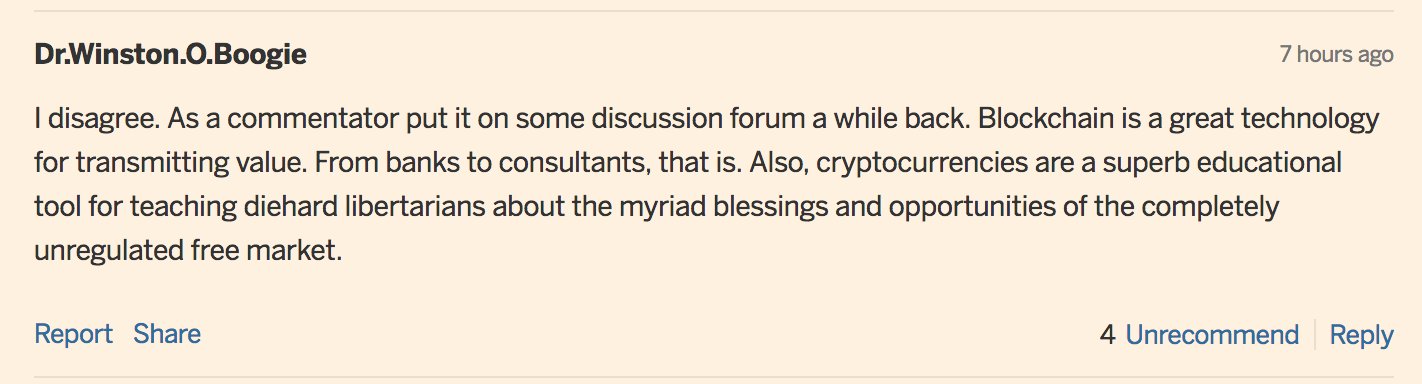The width and height of the screenshot is (1422, 384).
Task: Reply to Dr.Winston.O.Boogie's comment
Action: tap(1361, 335)
